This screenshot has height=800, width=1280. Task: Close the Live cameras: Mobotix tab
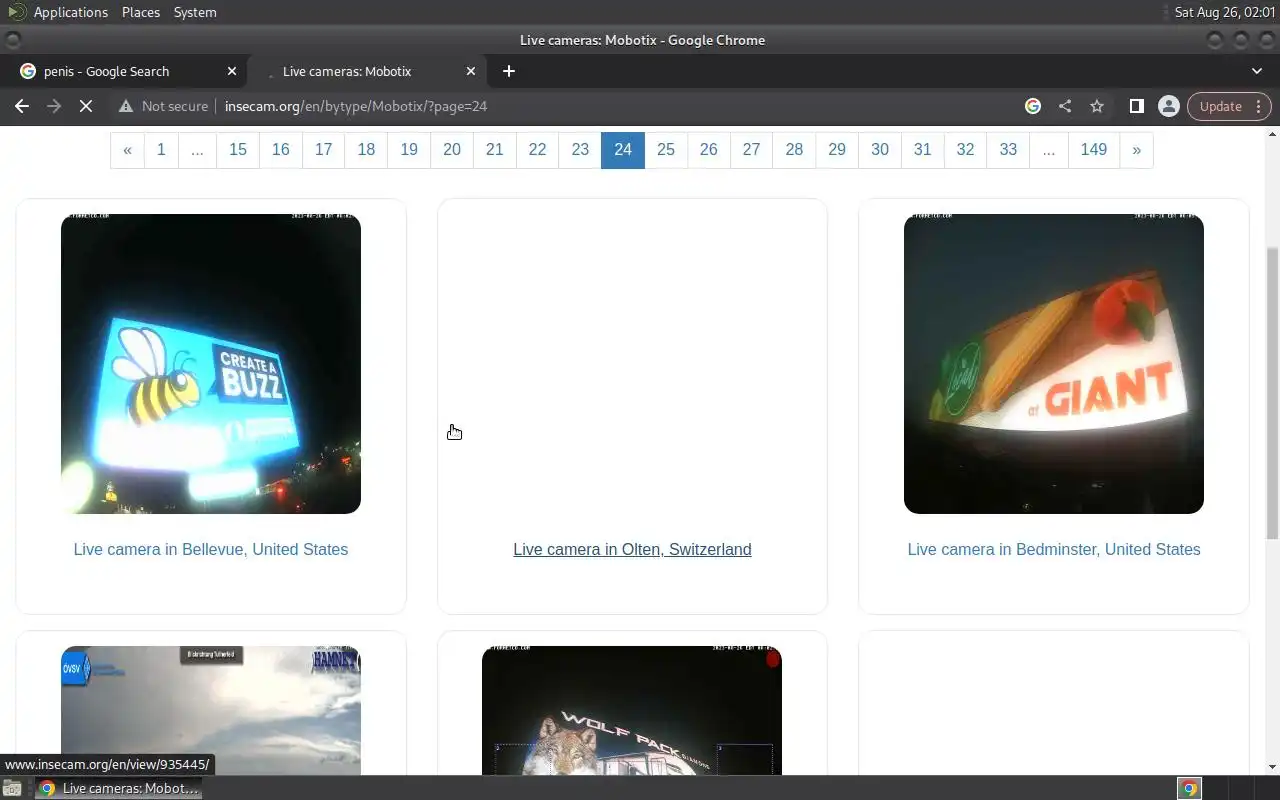pos(471,71)
